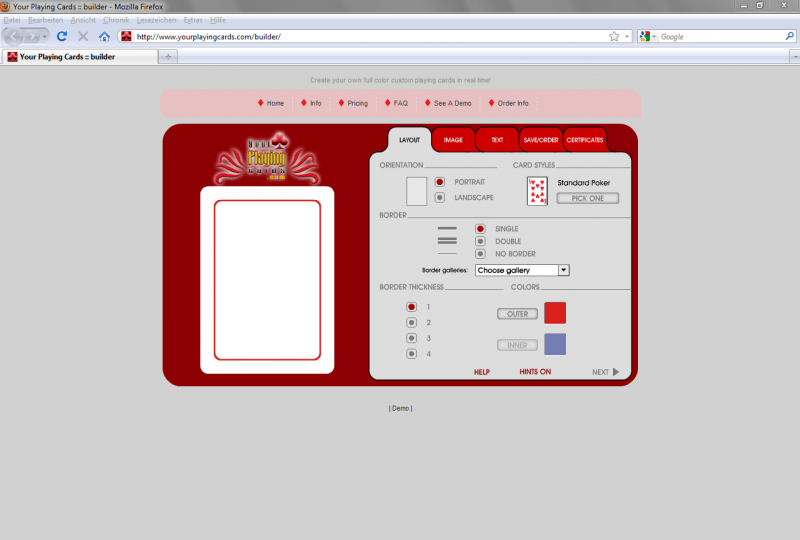The height and width of the screenshot is (540, 800).
Task: Click the PICK ONE button
Action: (x=588, y=198)
